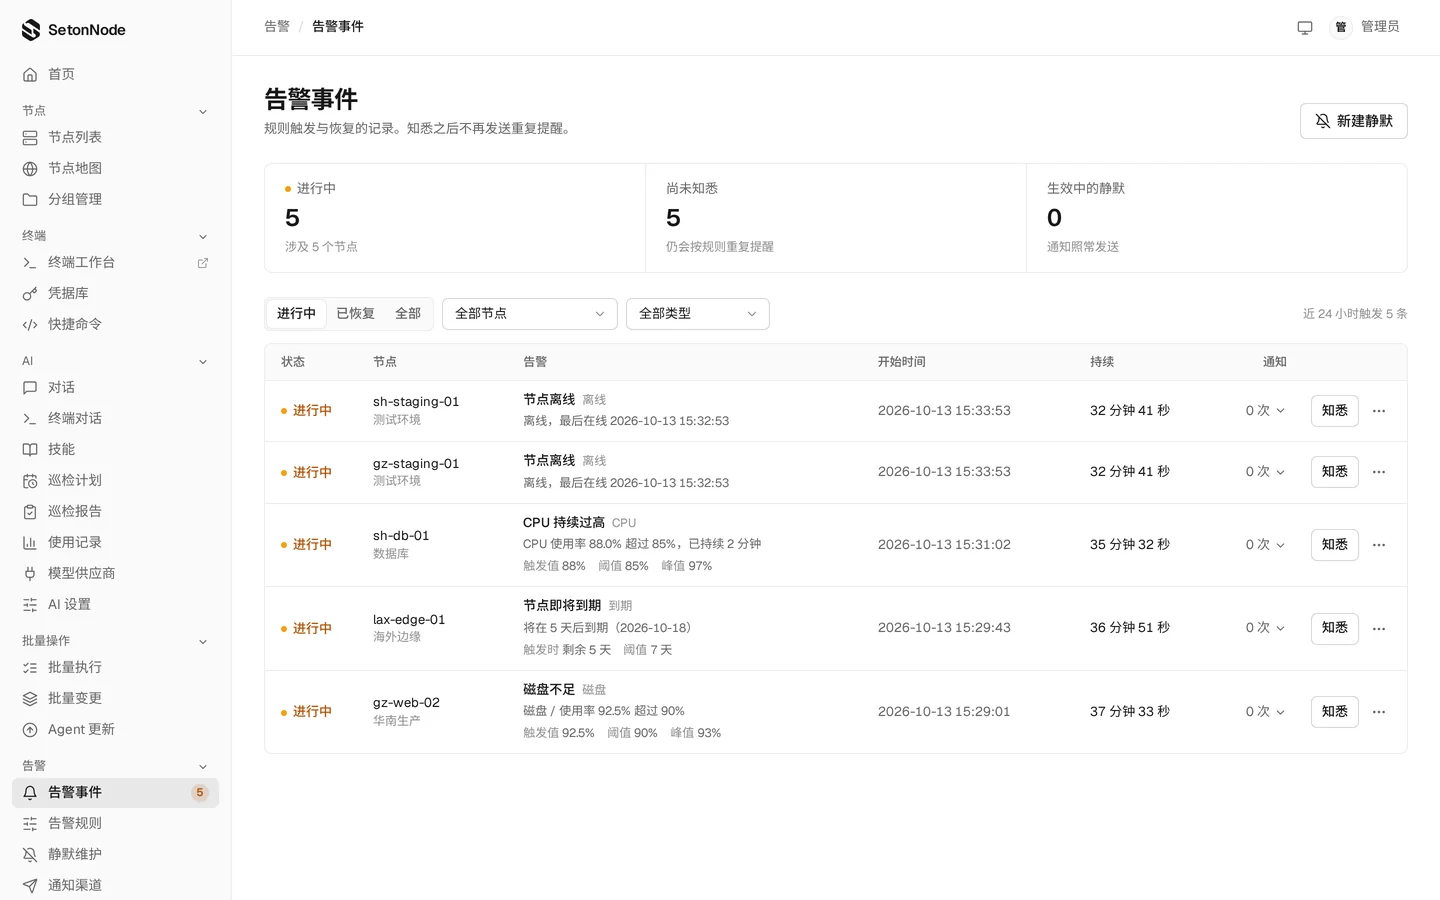
Task: Open 使用记录 chart icon
Action: [30, 543]
